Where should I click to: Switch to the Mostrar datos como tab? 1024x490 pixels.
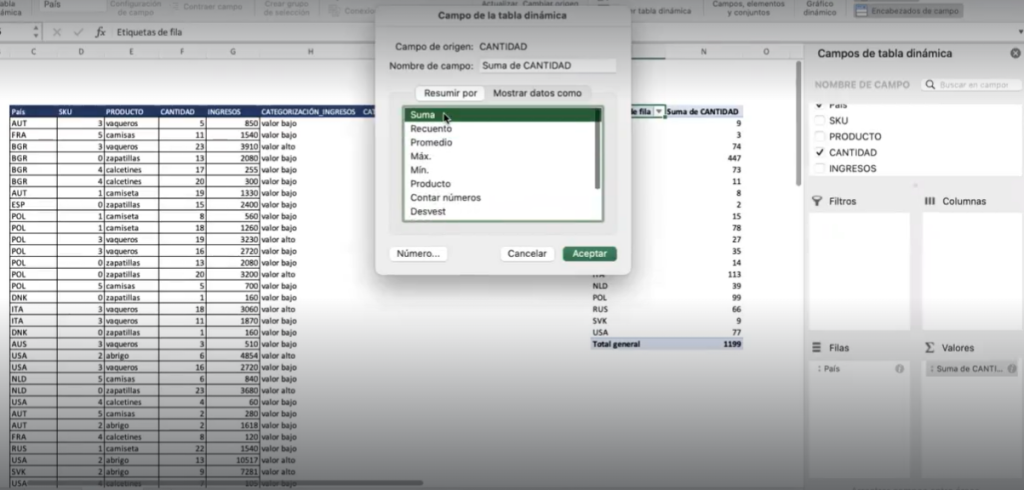537,93
